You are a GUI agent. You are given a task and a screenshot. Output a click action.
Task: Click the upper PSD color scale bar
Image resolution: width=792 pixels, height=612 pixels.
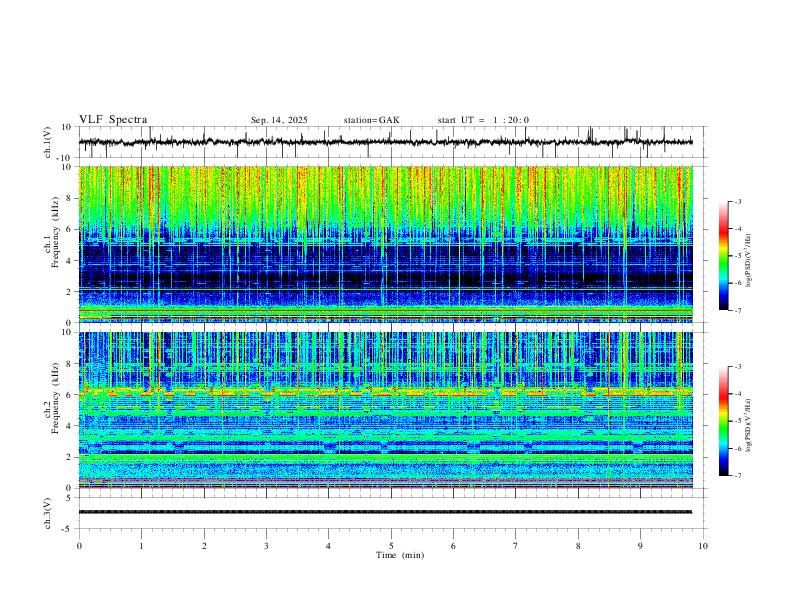pos(723,255)
